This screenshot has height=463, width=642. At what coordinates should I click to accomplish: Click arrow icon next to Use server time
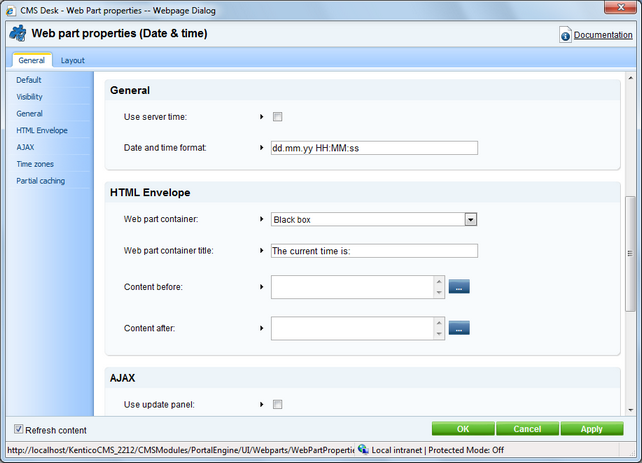[261, 117]
